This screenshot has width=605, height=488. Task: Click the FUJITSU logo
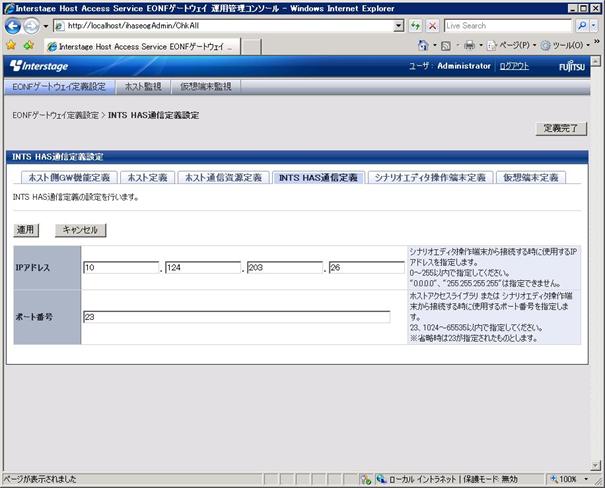point(572,66)
